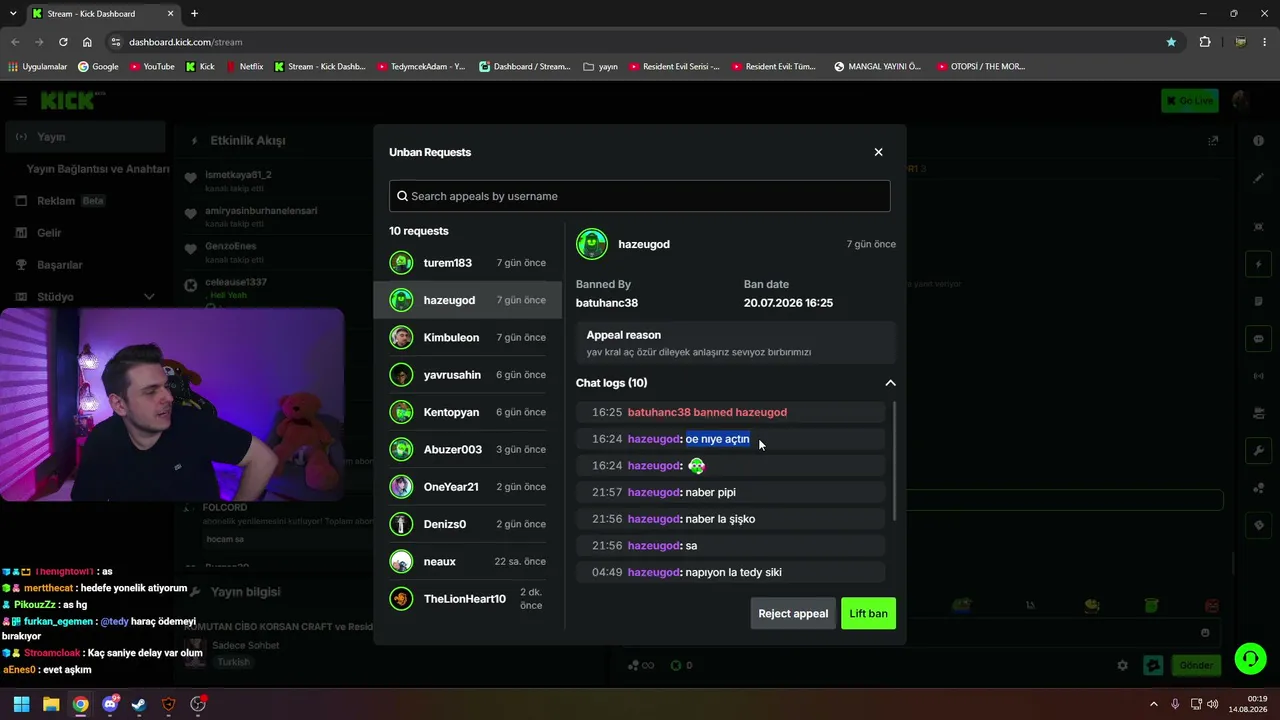Toggle the tag panel icon in right sidebar
1280x720 pixels.
pos(1259,525)
